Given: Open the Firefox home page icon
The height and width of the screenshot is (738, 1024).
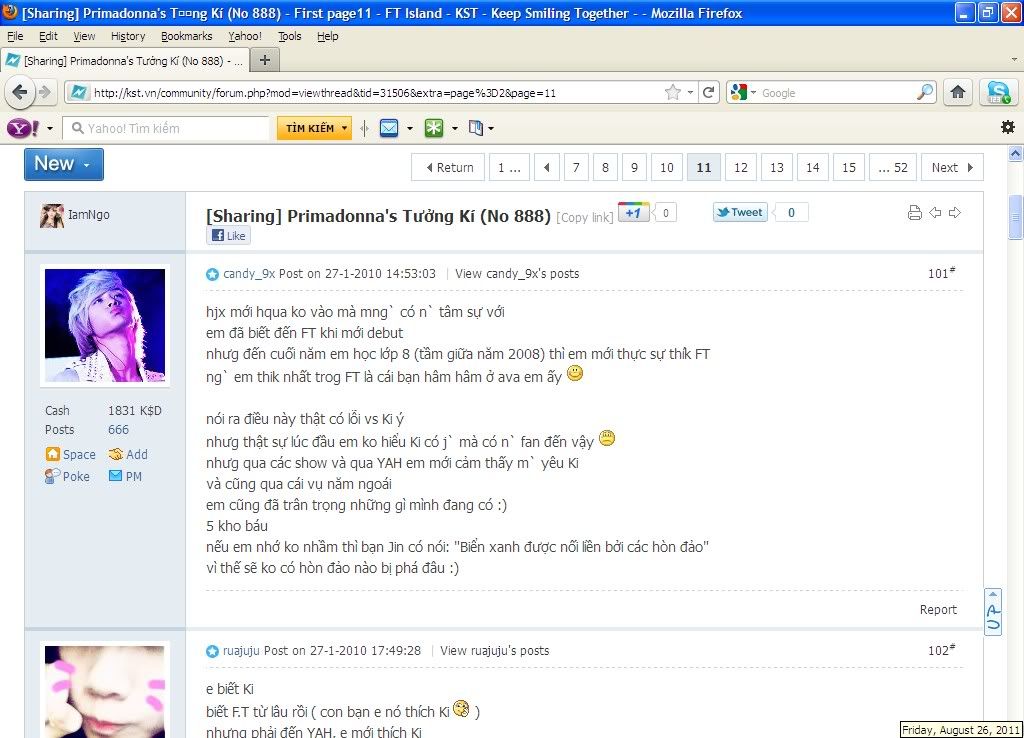Looking at the screenshot, I should pyautogui.click(x=958, y=92).
